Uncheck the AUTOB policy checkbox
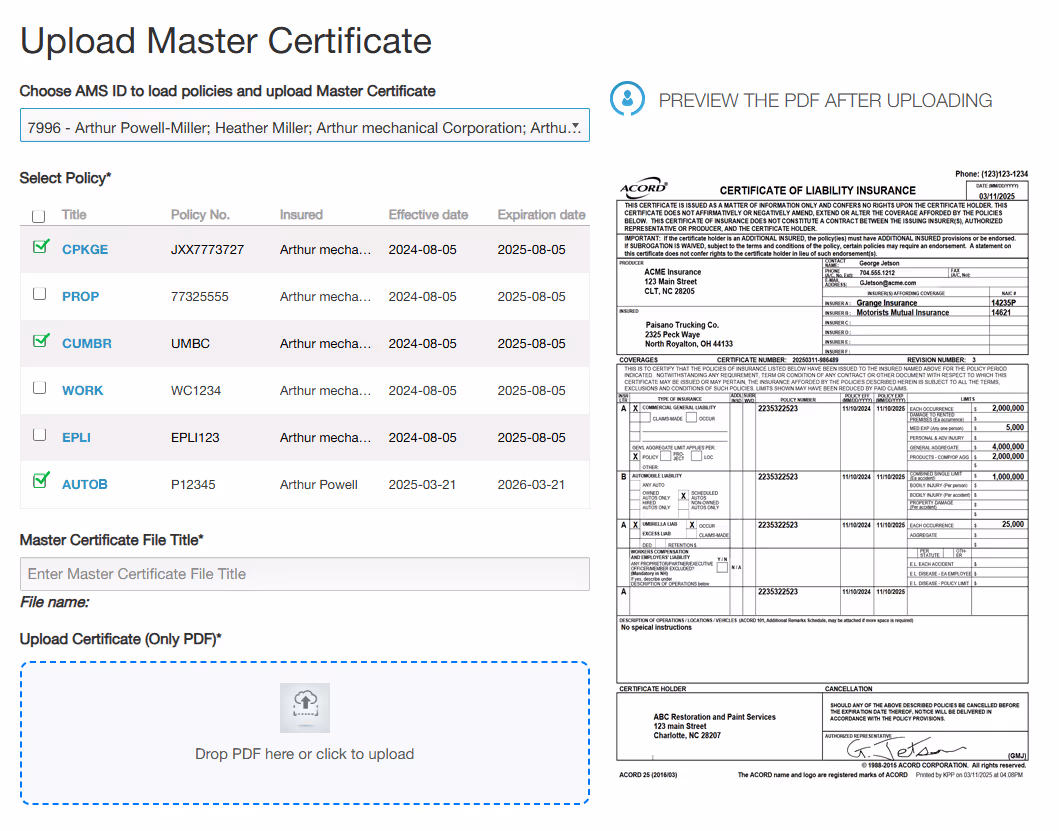Viewport: 1059px width, 831px height. tap(41, 480)
